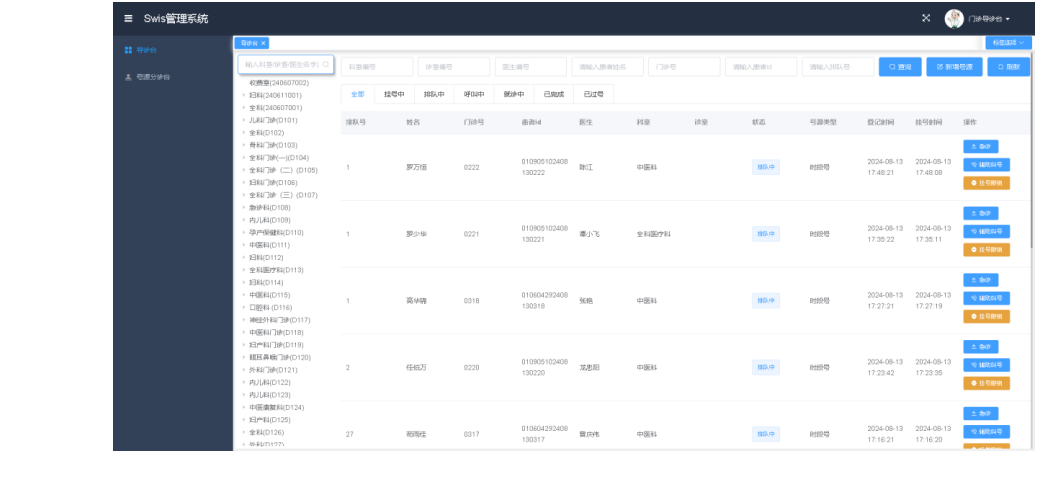Click the 刷新 refresh button
The height and width of the screenshot is (479, 1052).
1008,67
